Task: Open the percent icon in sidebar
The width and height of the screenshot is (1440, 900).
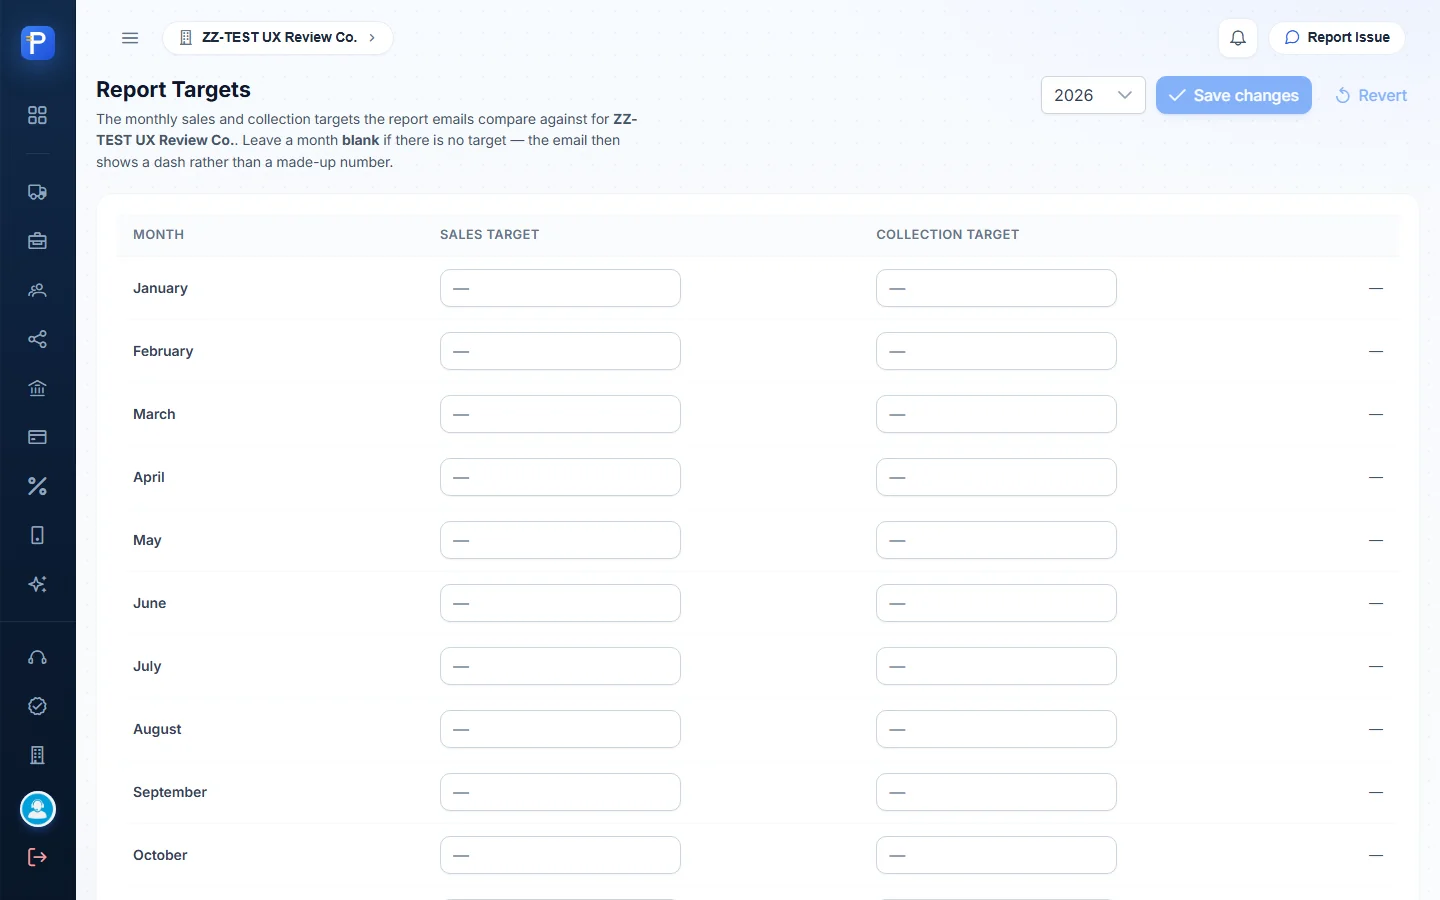Action: (x=37, y=486)
